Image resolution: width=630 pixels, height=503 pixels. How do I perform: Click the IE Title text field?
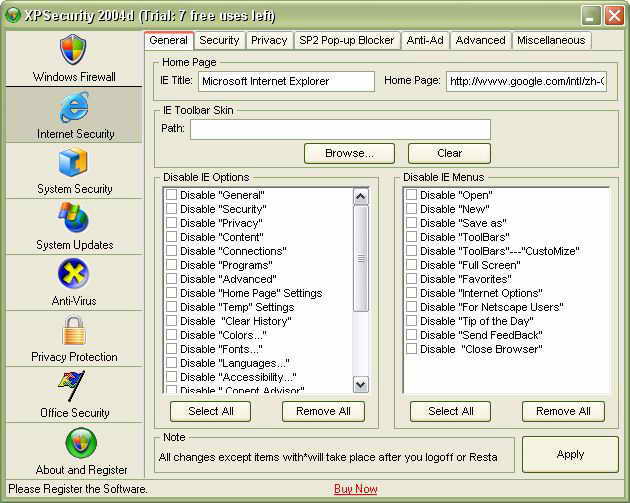pos(286,81)
